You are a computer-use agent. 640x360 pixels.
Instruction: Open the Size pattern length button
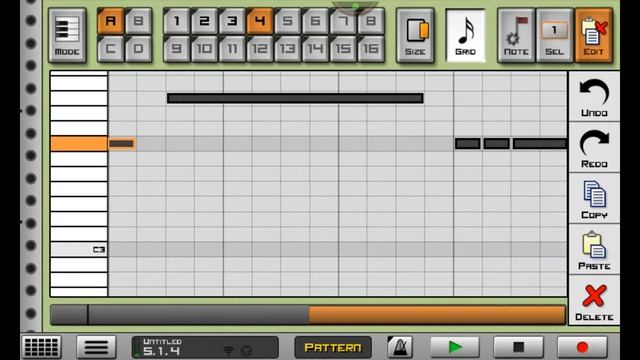[x=415, y=36]
